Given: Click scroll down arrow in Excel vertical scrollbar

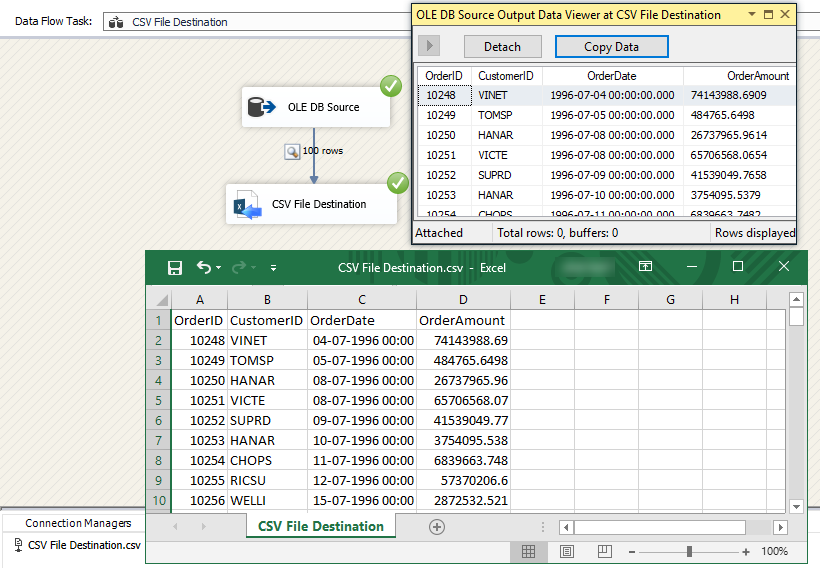Looking at the screenshot, I should 796,506.
